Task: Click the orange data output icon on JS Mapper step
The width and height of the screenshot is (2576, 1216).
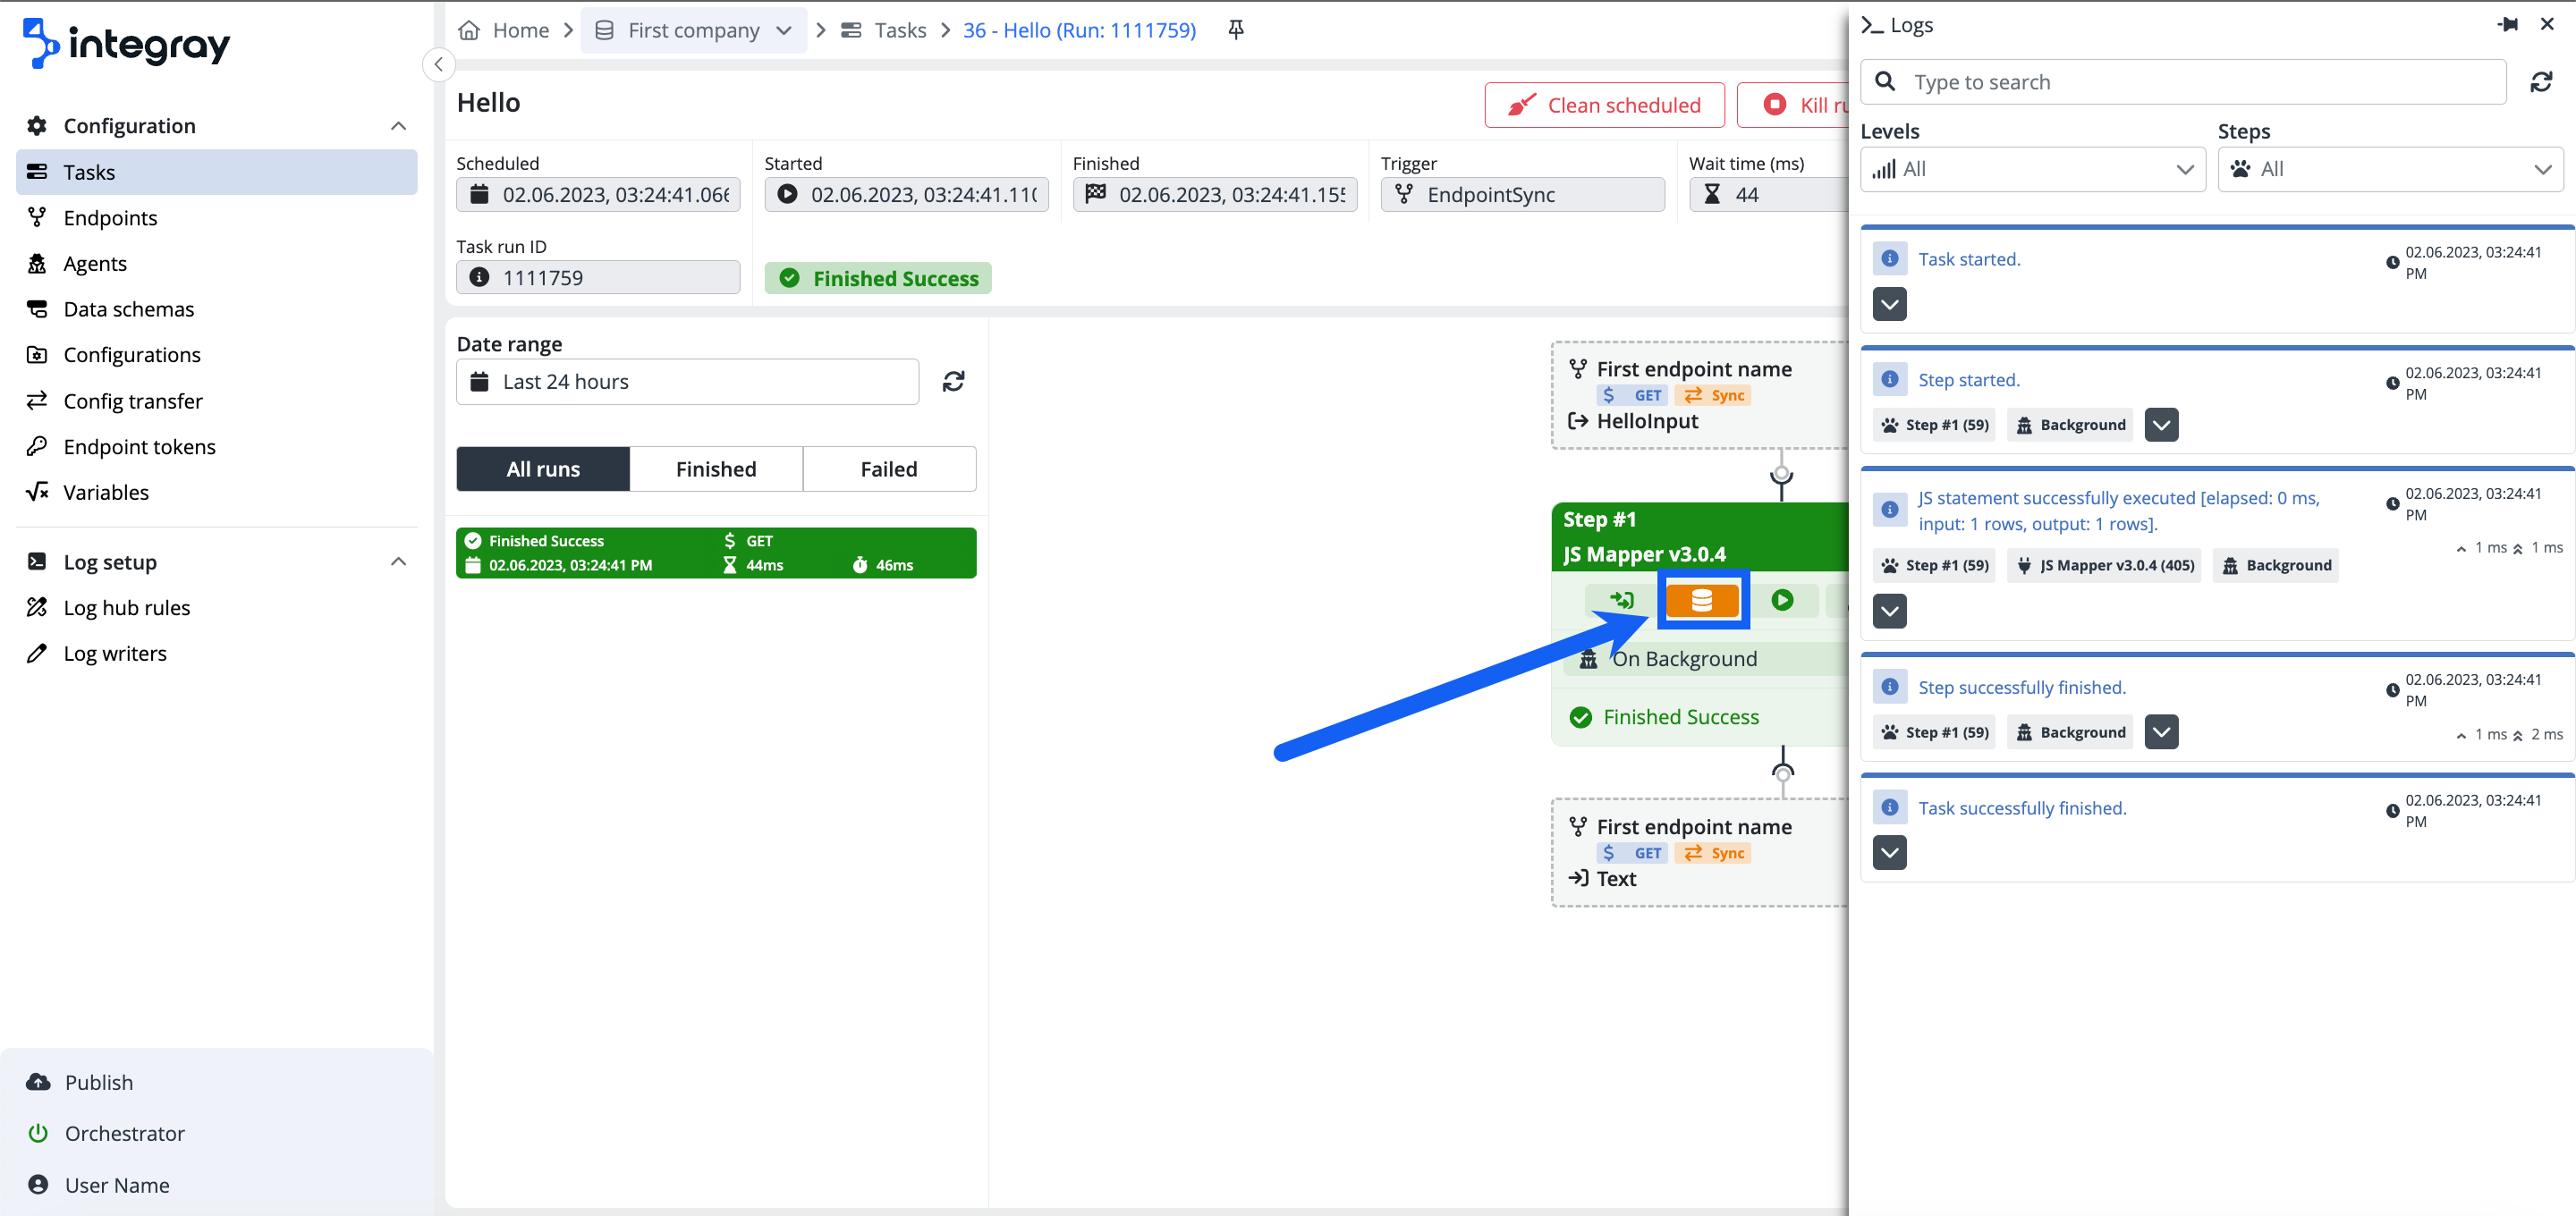Action: (x=1703, y=600)
